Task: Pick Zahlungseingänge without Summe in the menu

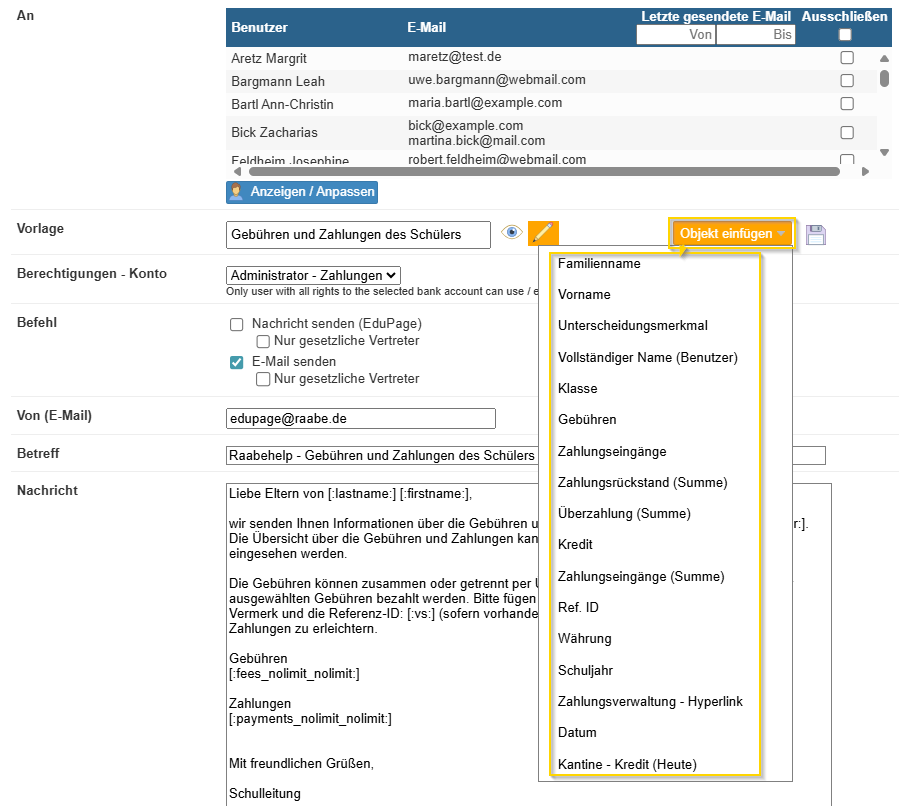Action: [x=612, y=452]
